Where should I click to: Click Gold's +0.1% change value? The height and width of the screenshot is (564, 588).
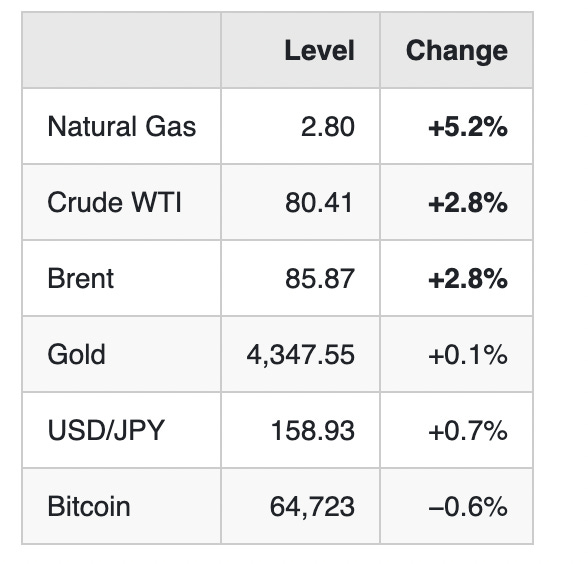[468, 355]
